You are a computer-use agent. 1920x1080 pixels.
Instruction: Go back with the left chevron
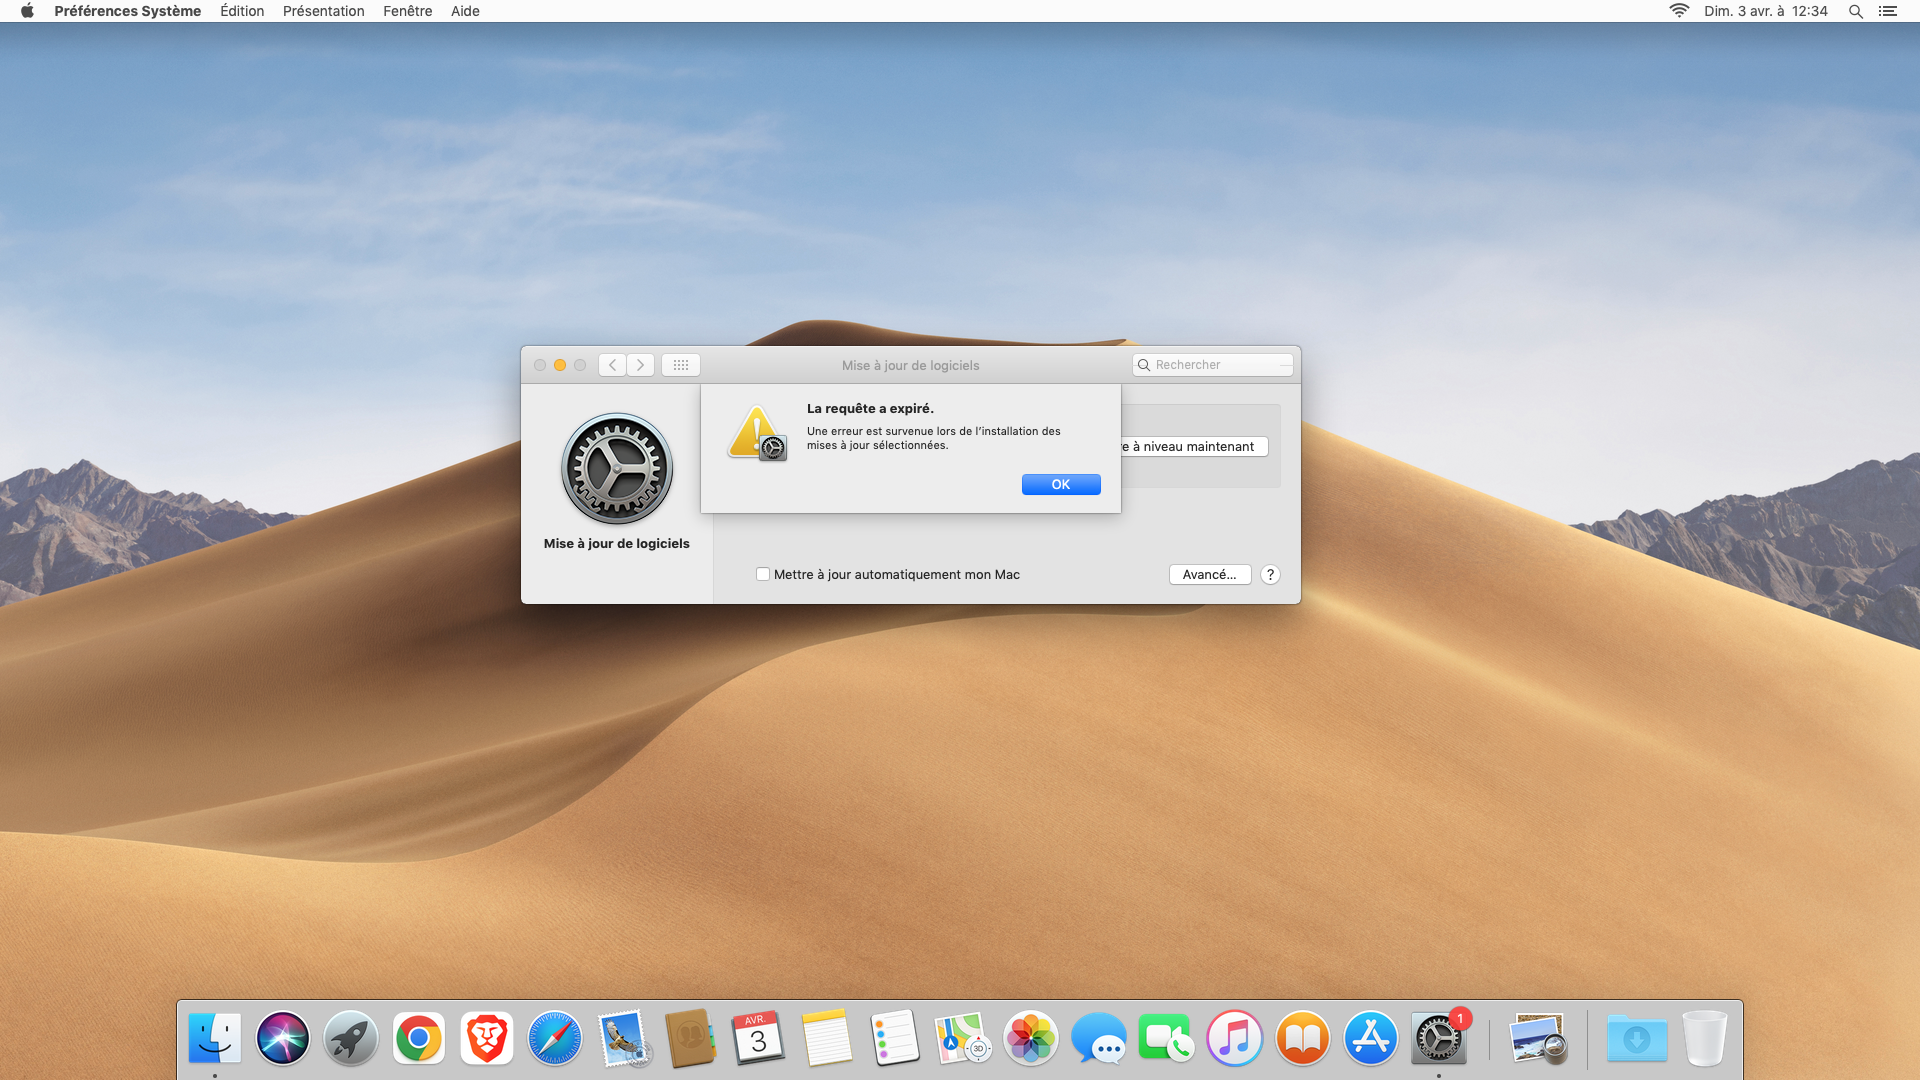tap(612, 365)
